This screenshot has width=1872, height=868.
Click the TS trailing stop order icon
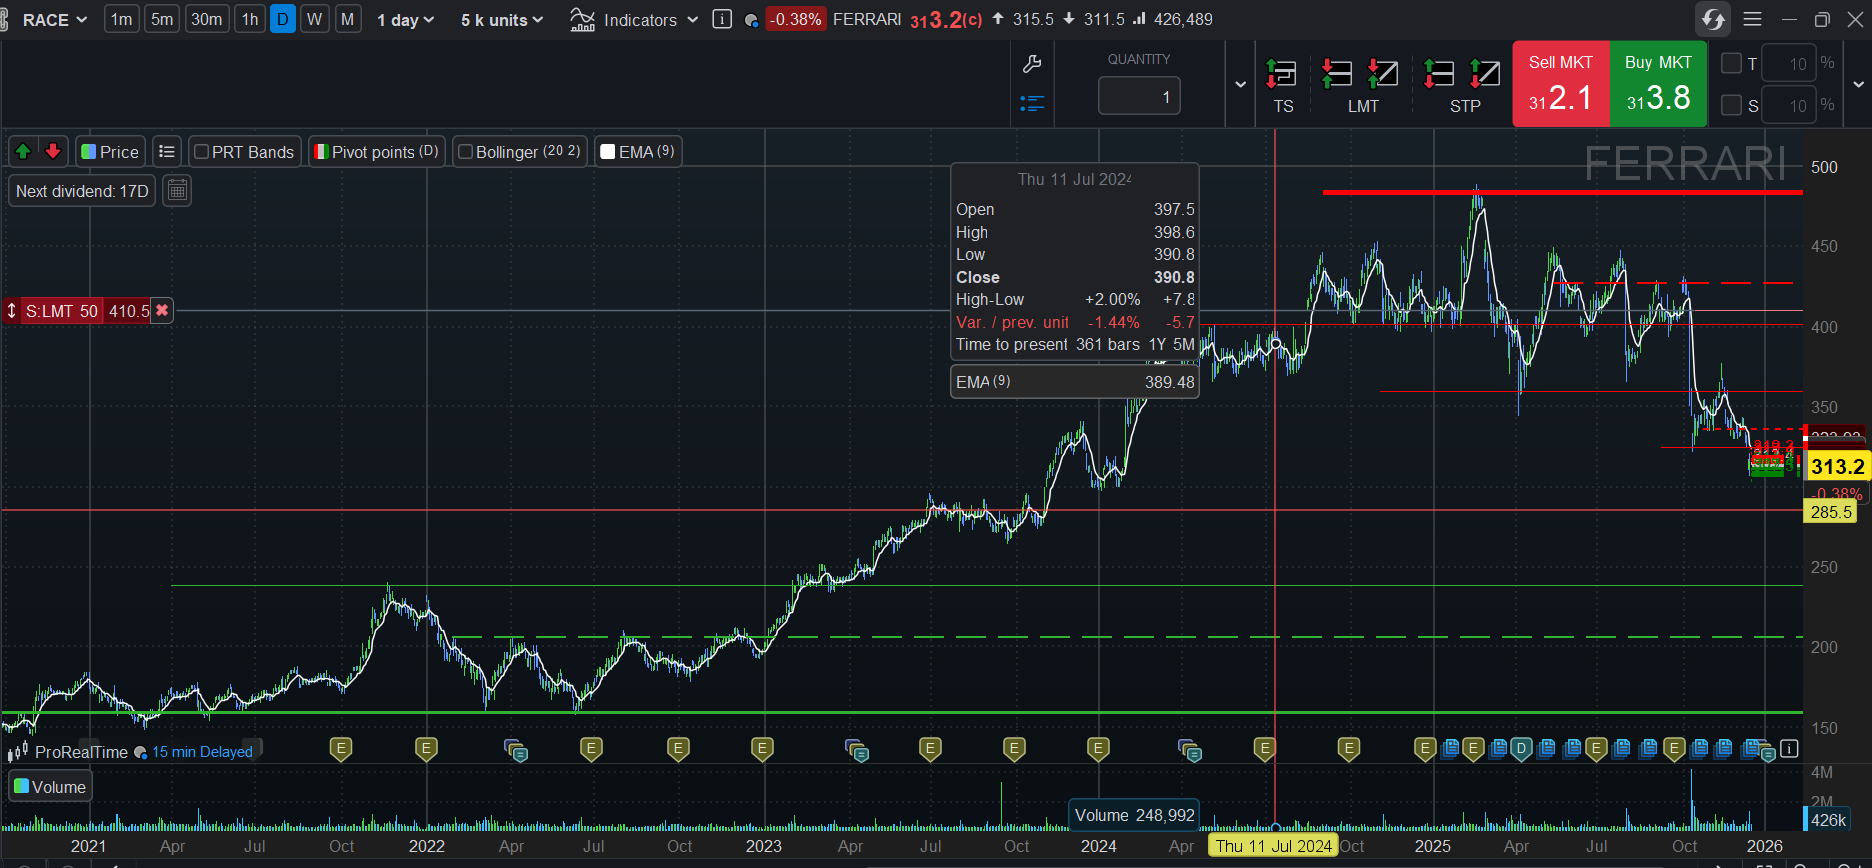[1282, 84]
